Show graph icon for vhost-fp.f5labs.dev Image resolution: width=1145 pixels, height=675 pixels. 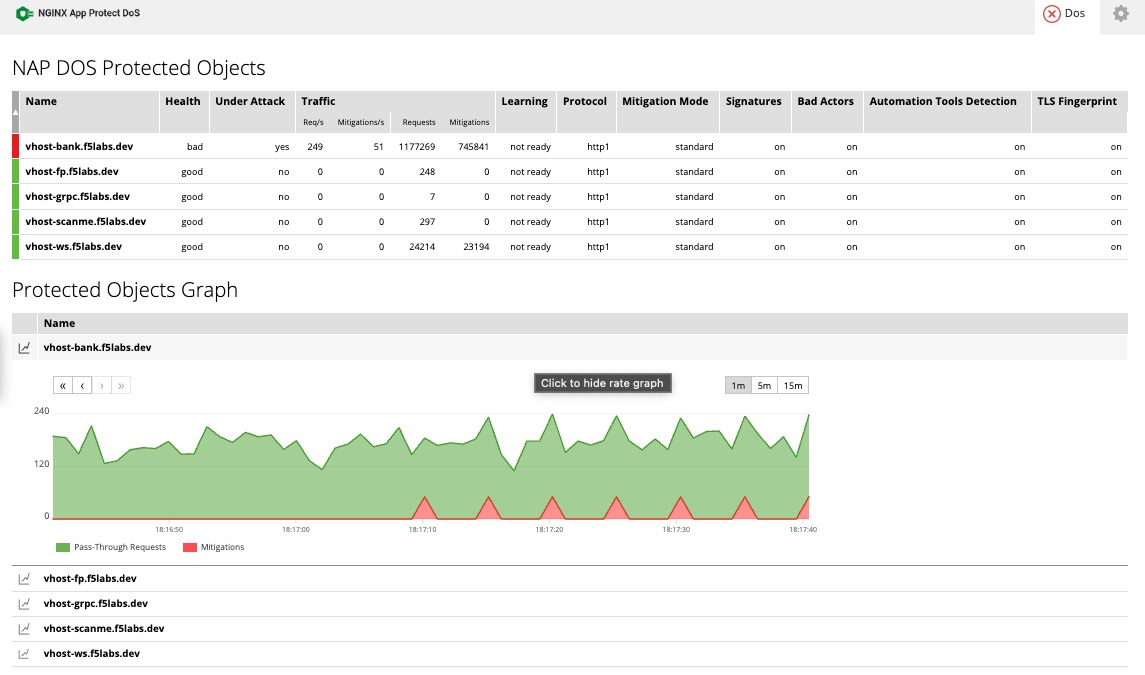pos(24,579)
